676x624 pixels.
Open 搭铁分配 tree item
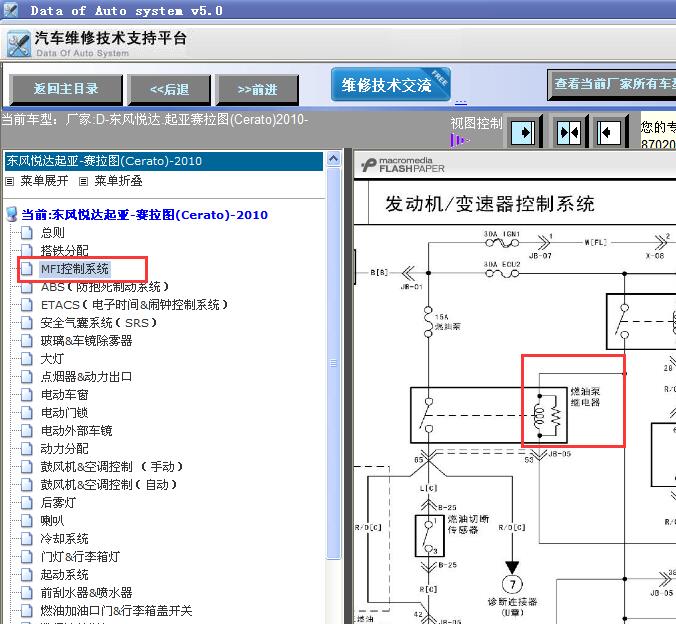click(x=64, y=251)
